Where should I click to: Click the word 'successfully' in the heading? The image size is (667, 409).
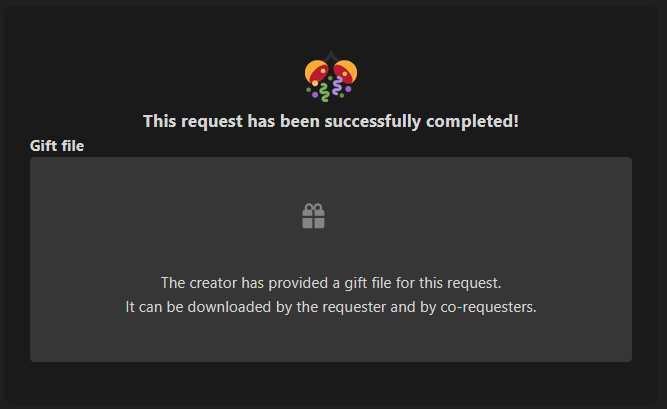(x=373, y=121)
